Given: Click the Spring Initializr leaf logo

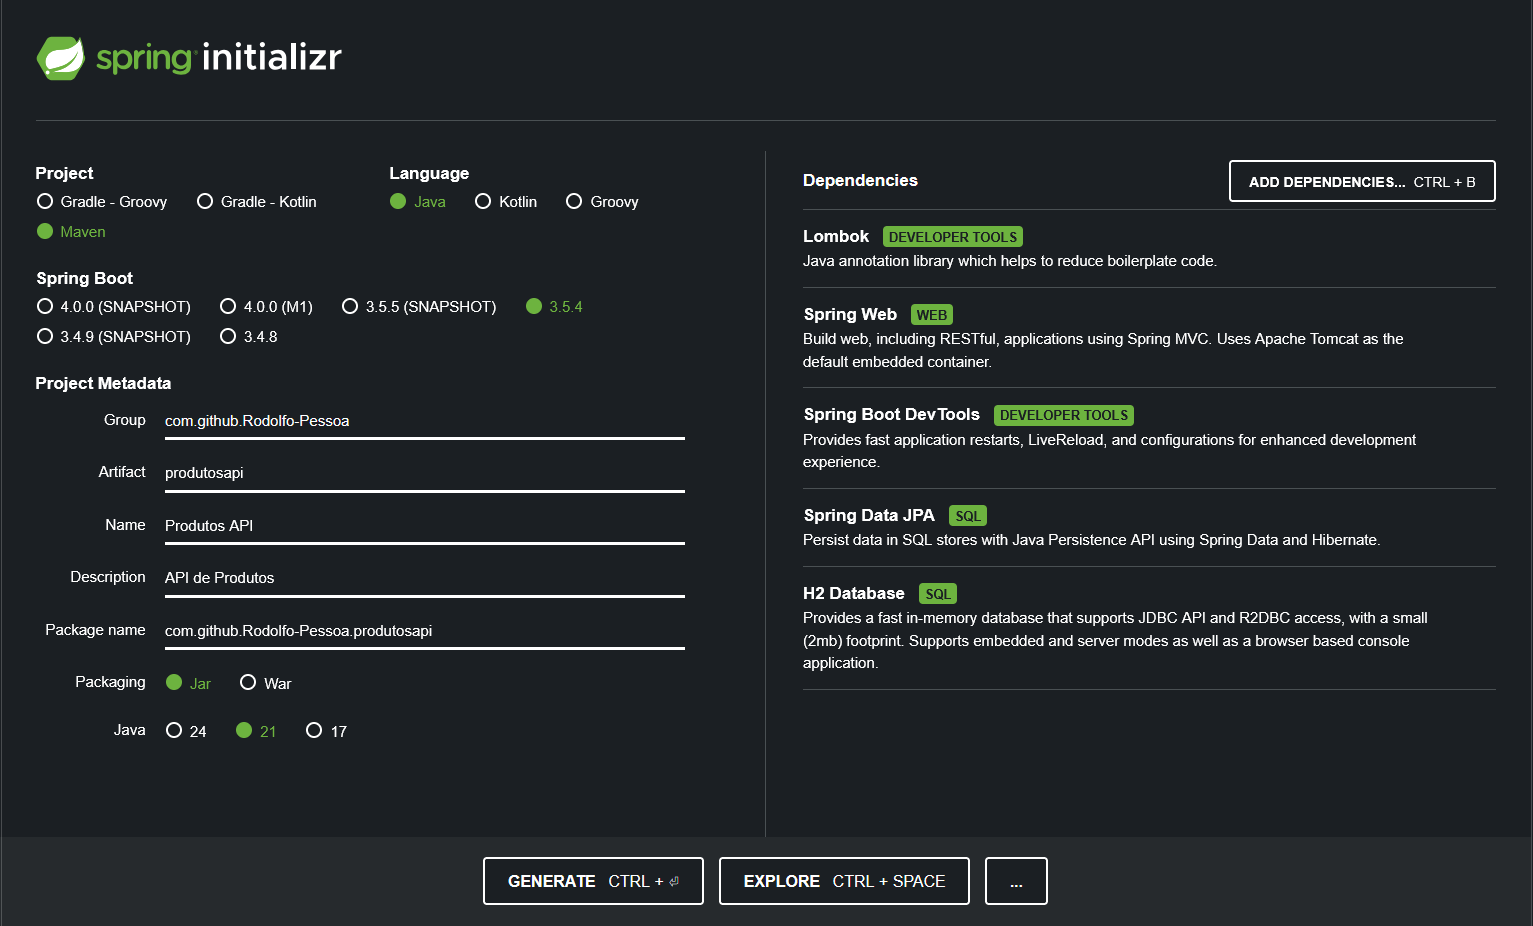Looking at the screenshot, I should 62,58.
